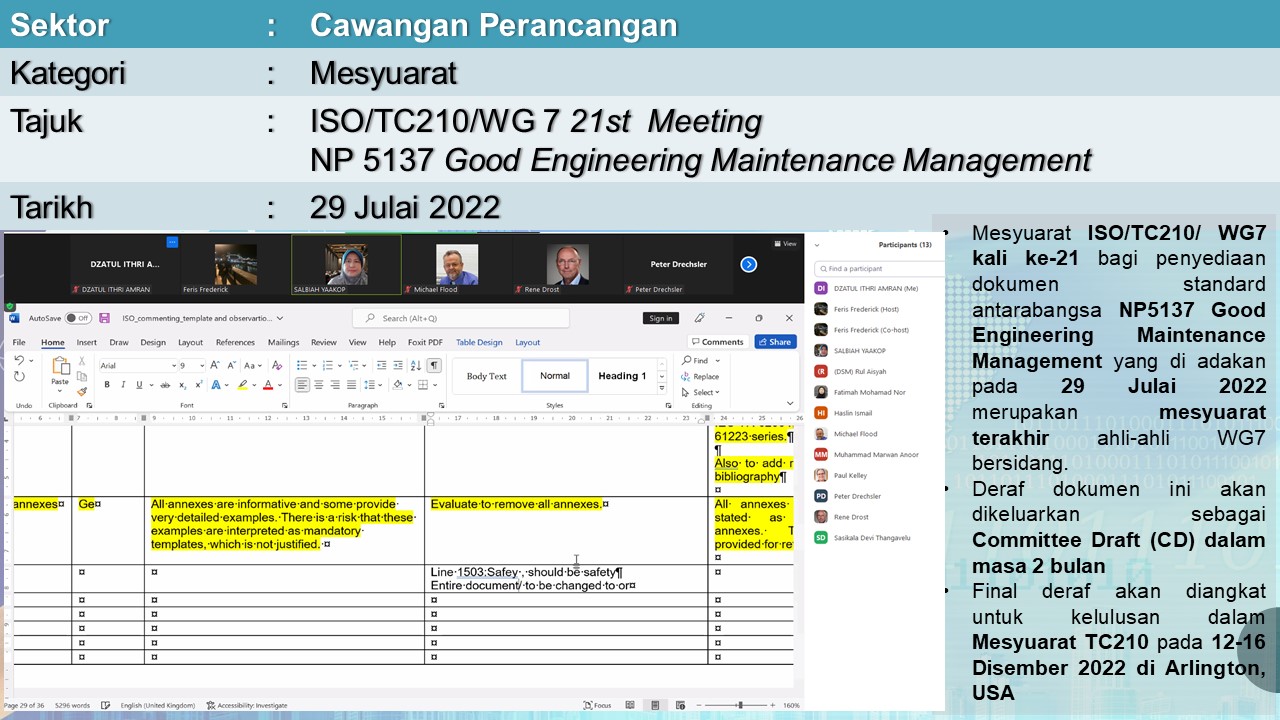1280x720 pixels.
Task: Click the Paste clipboard icon
Action: [60, 366]
